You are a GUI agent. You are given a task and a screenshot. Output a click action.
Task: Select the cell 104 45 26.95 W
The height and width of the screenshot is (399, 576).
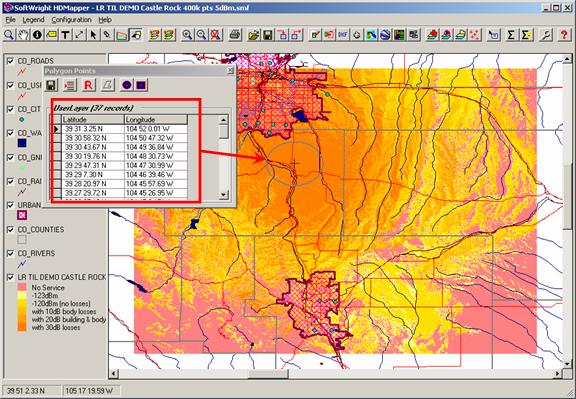tap(156, 193)
